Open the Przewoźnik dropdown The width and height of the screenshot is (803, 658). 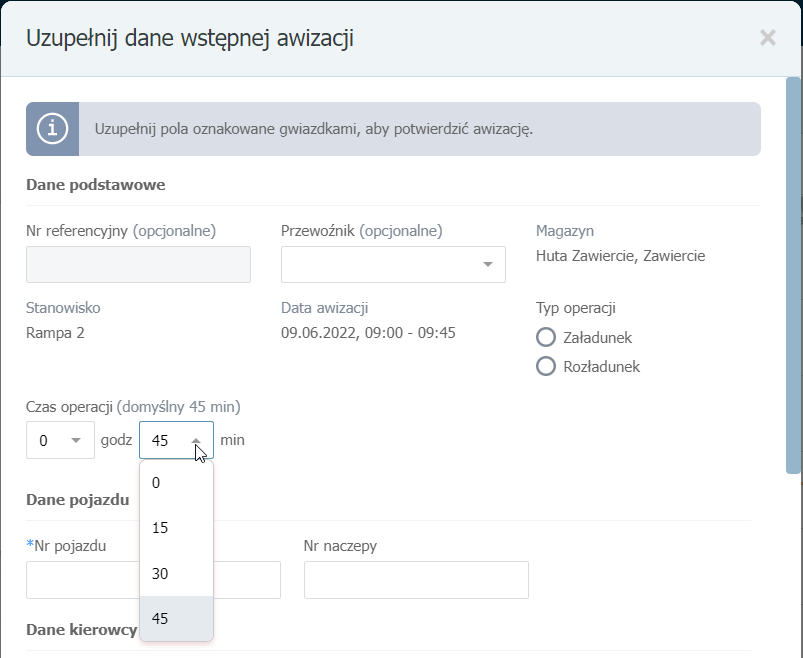pyautogui.click(x=393, y=264)
